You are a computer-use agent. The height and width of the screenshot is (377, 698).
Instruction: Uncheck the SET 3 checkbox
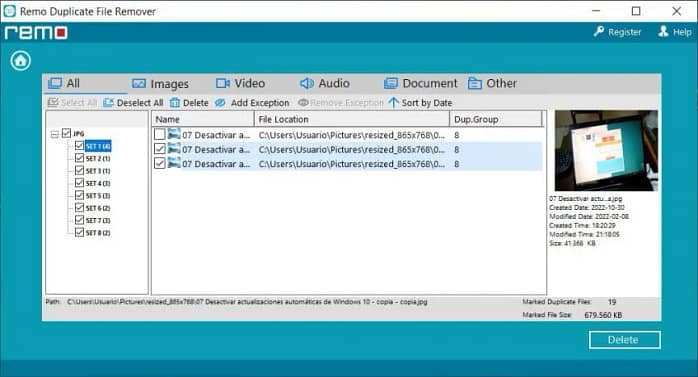click(x=79, y=170)
